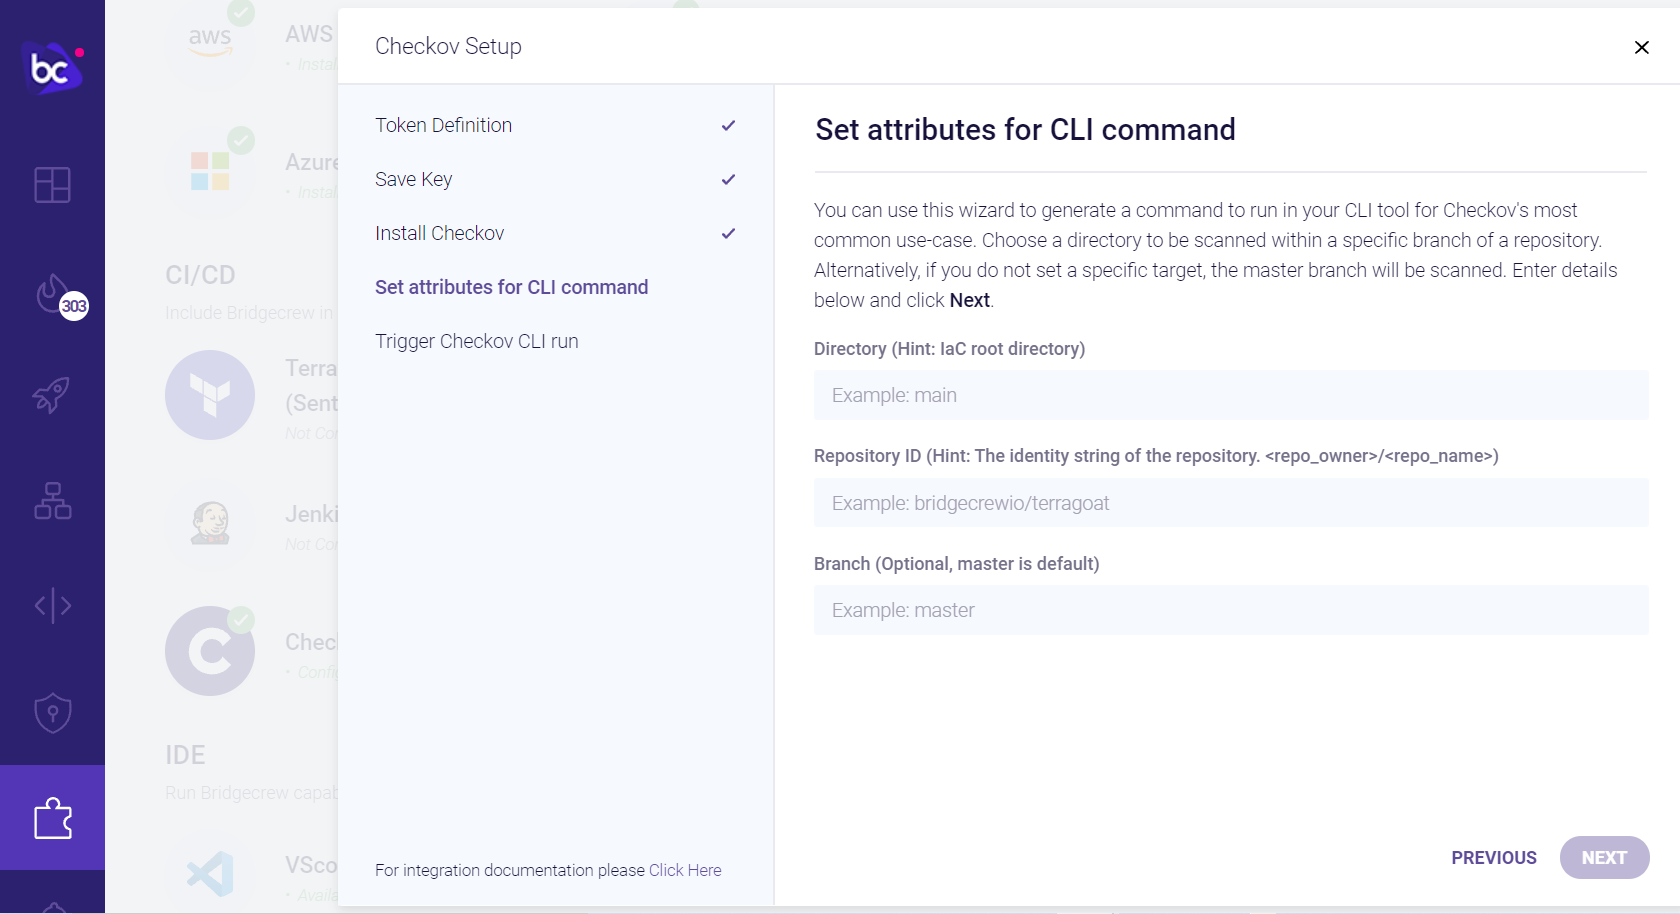Viewport: 1680px width, 914px height.
Task: Click the Bridgecrew logo icon
Action: click(x=51, y=68)
